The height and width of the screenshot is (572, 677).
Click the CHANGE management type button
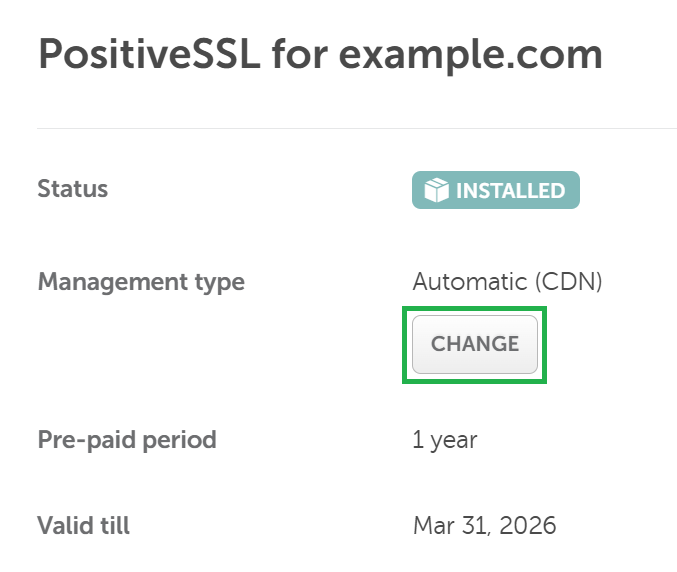click(x=475, y=344)
